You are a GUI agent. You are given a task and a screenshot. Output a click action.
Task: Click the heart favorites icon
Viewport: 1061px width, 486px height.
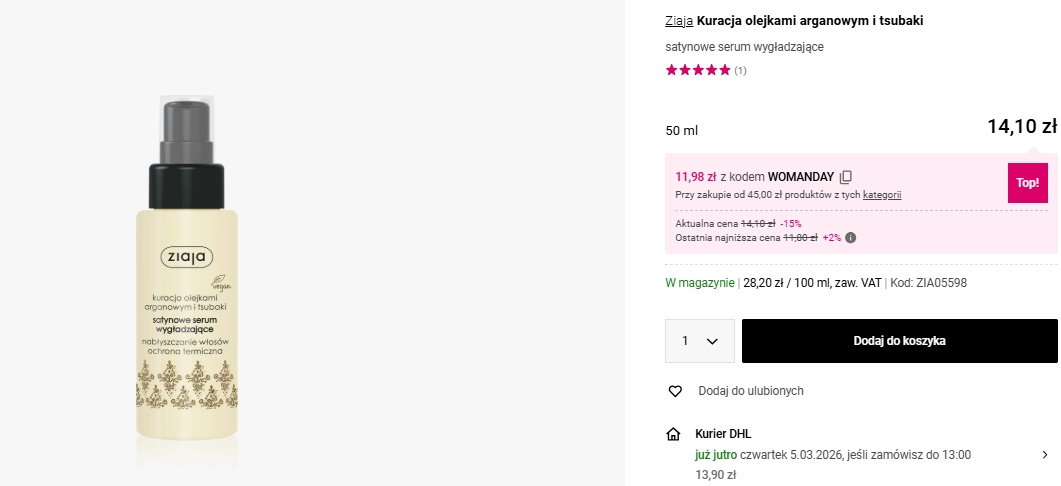click(675, 391)
